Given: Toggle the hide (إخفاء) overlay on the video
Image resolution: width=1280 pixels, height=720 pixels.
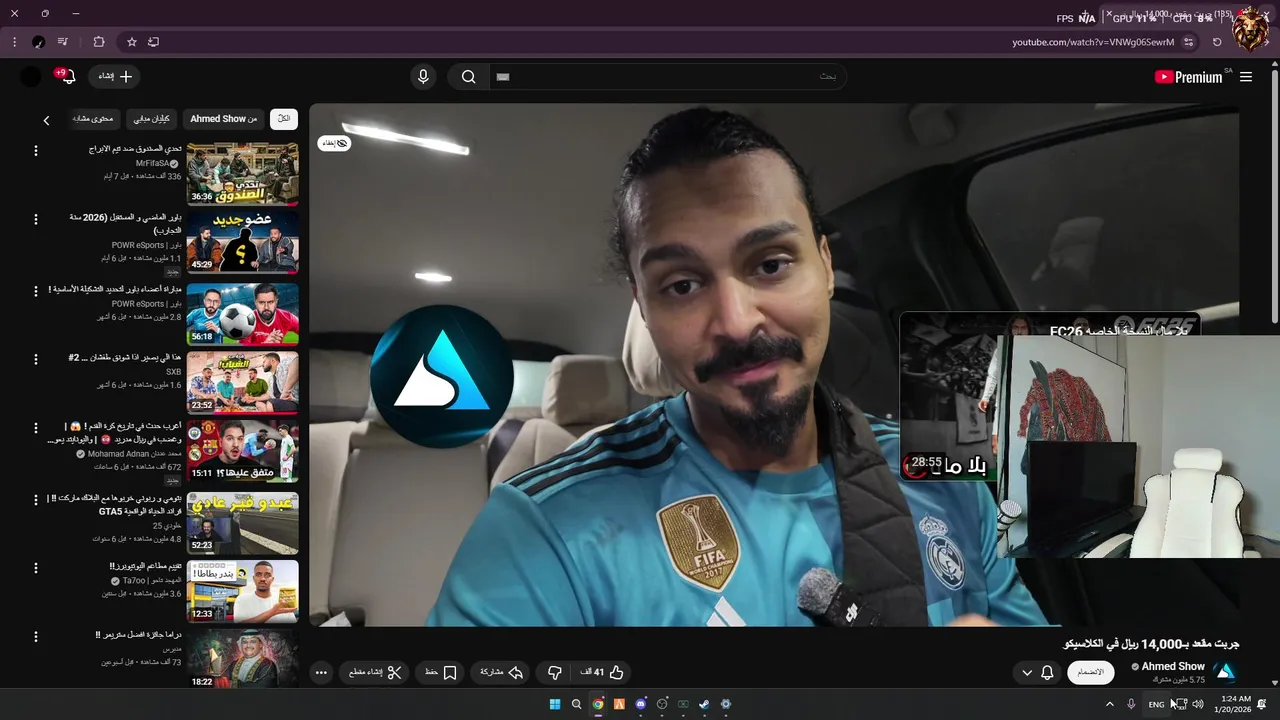Looking at the screenshot, I should click(x=334, y=143).
